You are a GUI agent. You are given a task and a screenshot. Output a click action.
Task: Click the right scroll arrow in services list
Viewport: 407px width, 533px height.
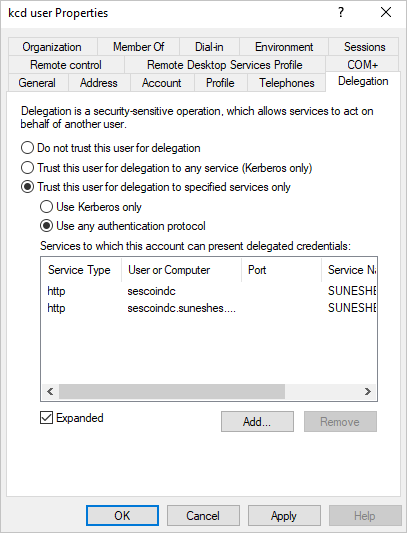[x=368, y=391]
